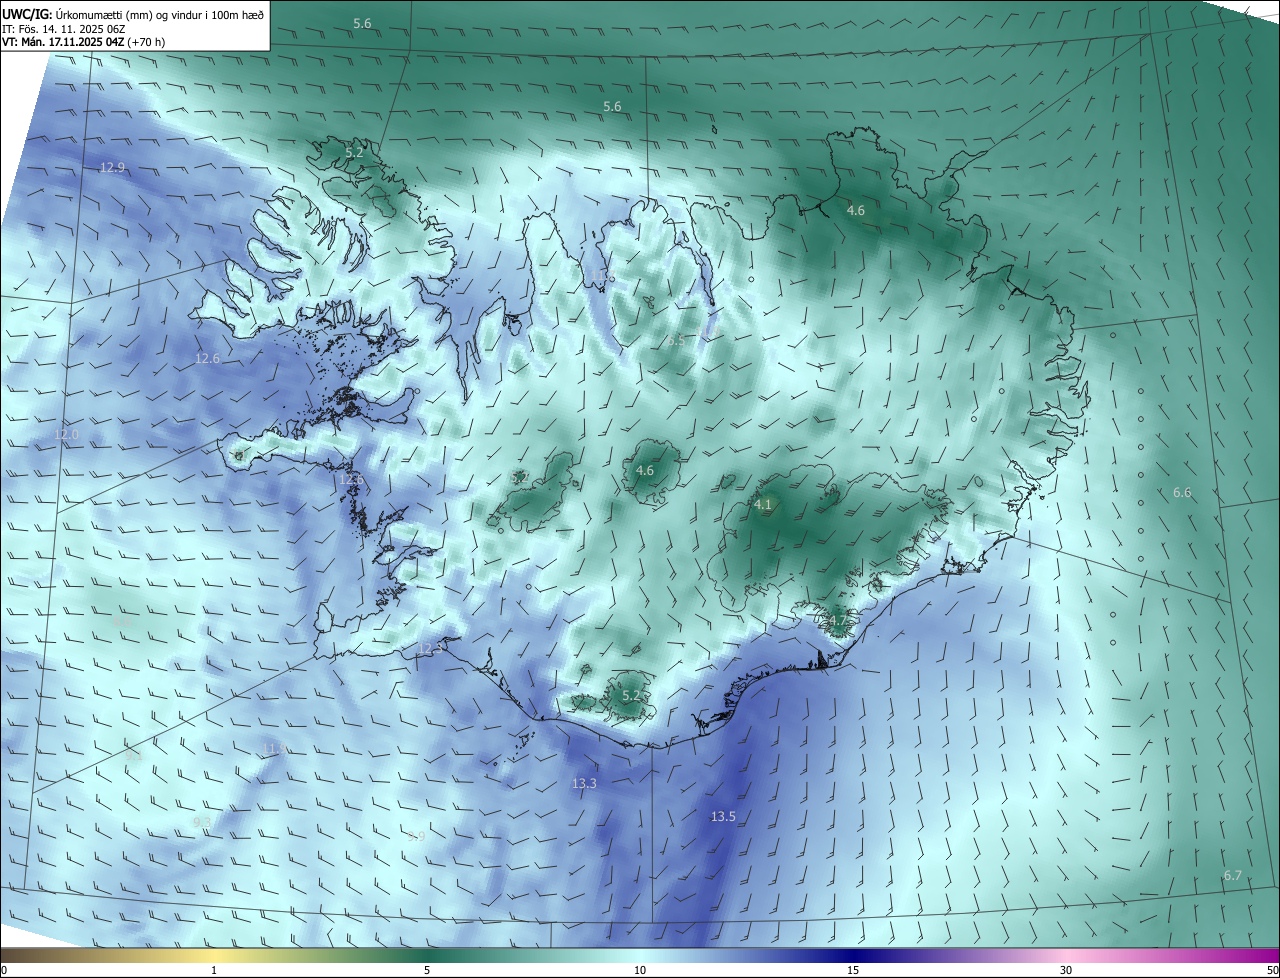
Task: Click the 4.7 value label near the southeast coast
Action: (838, 620)
